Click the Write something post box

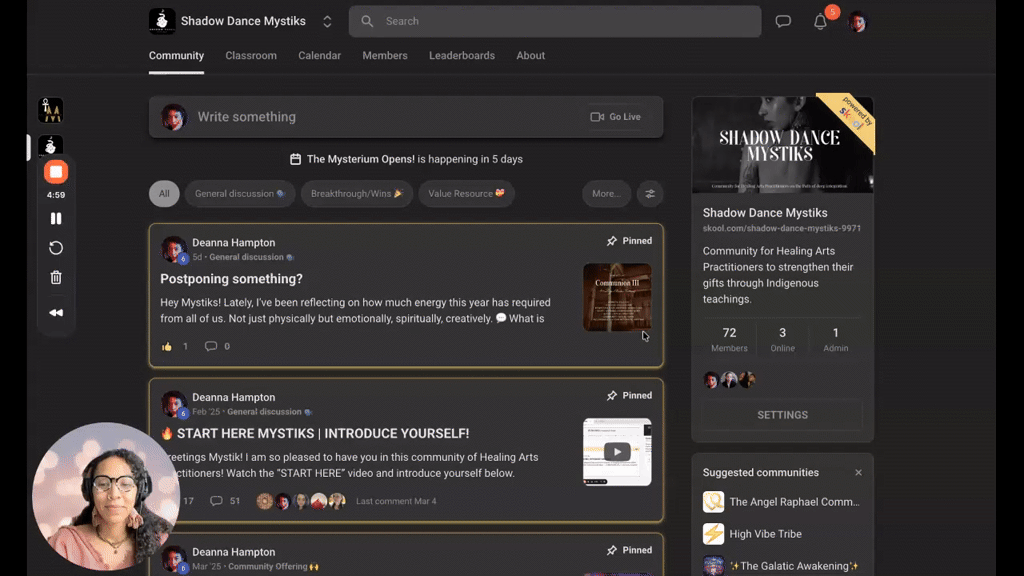(406, 117)
